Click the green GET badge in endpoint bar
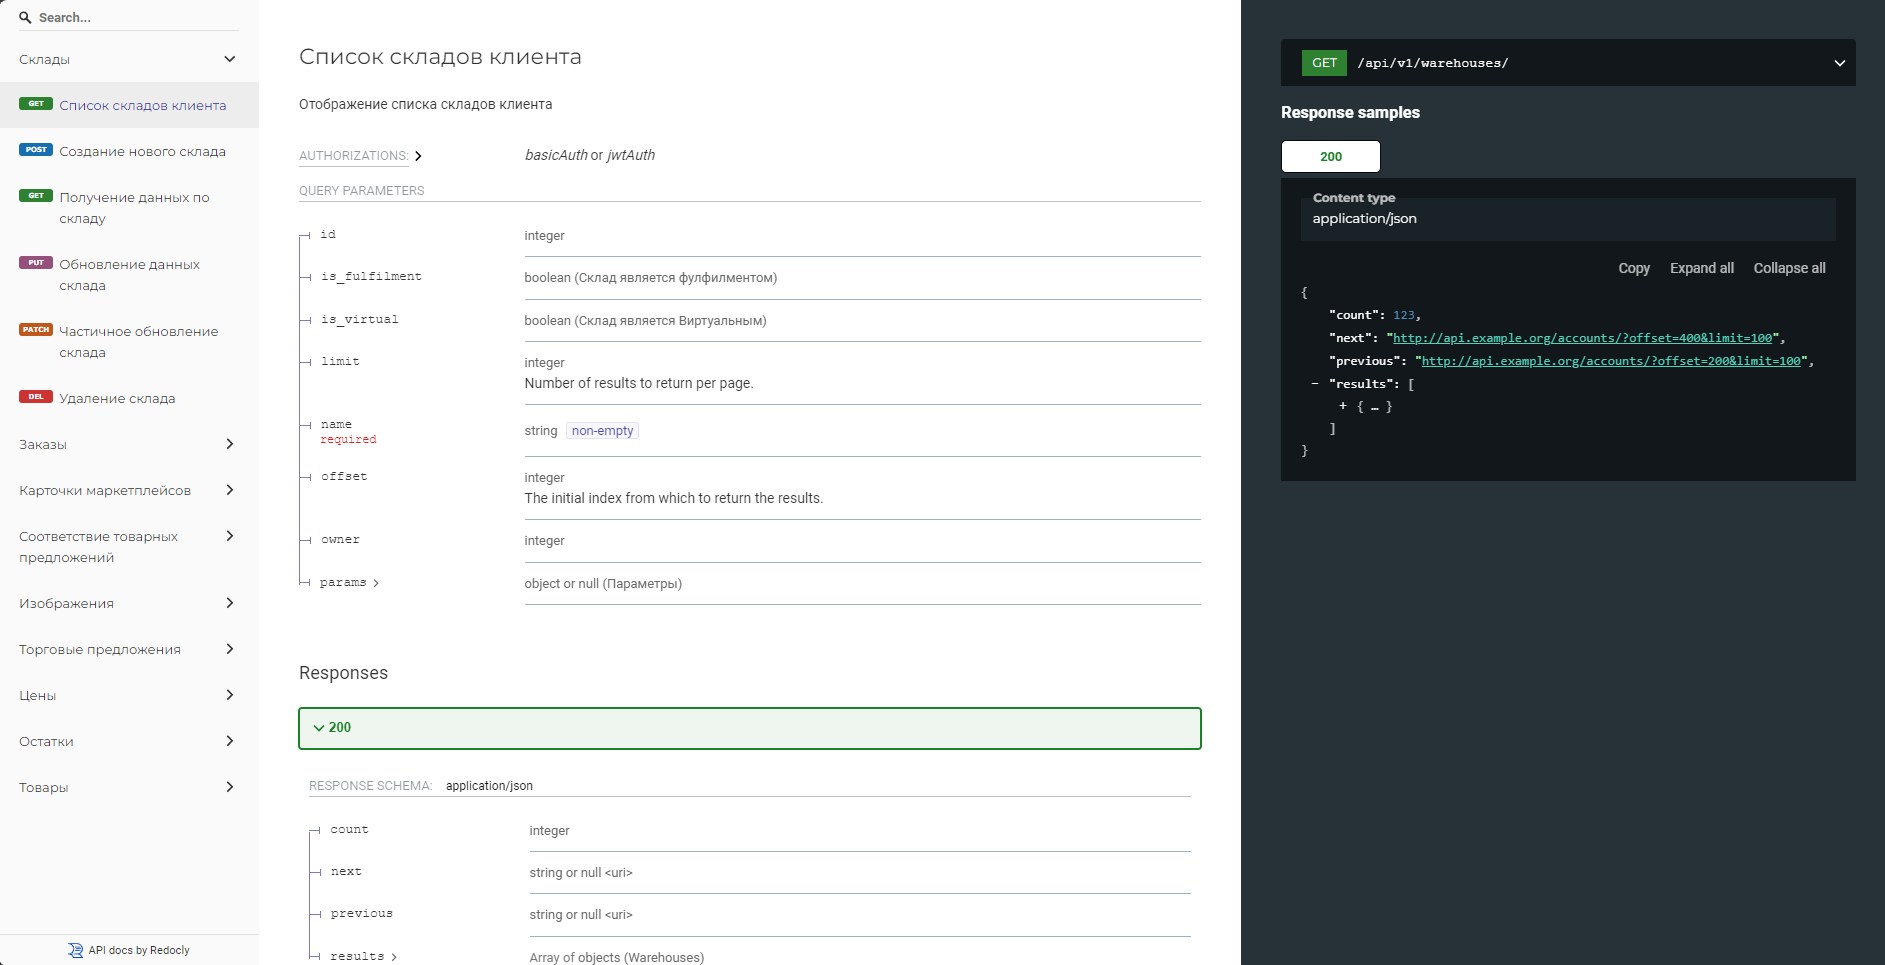Viewport: 1885px width, 965px height. coord(1324,63)
